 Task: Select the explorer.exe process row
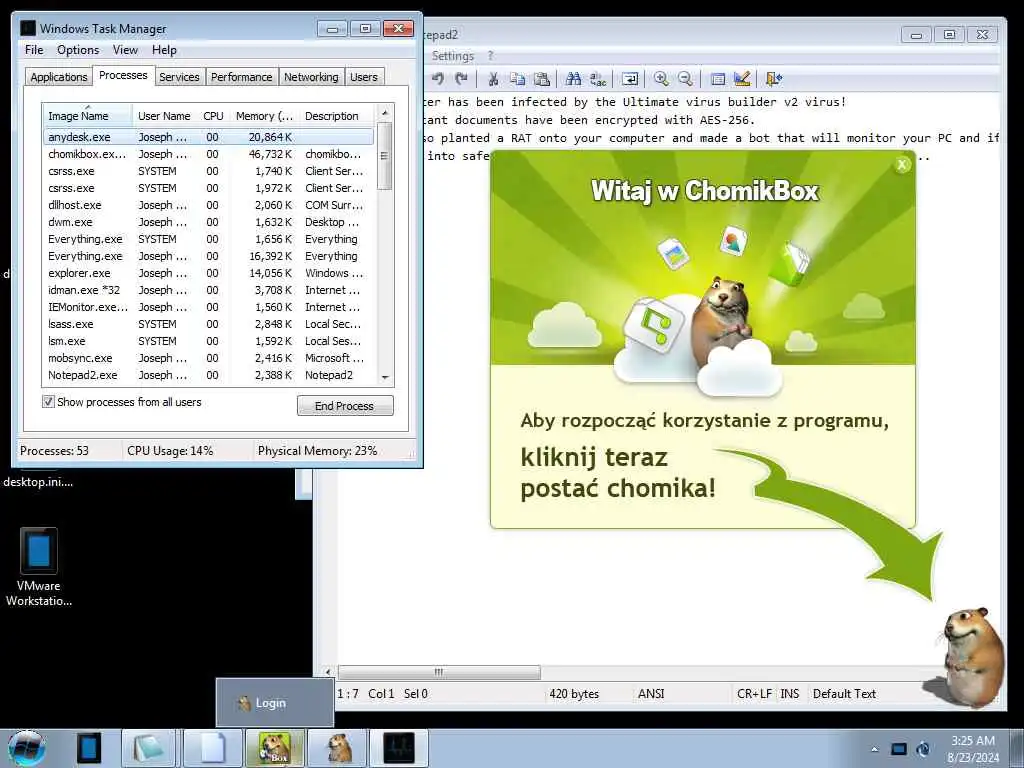coord(208,273)
